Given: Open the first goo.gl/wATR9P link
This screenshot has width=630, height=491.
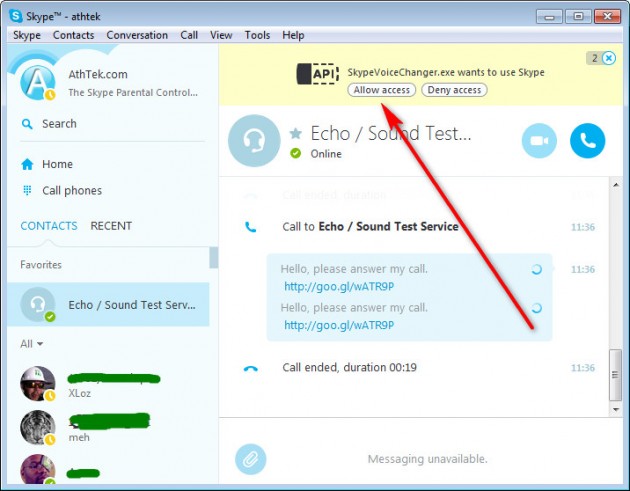Looking at the screenshot, I should point(339,286).
